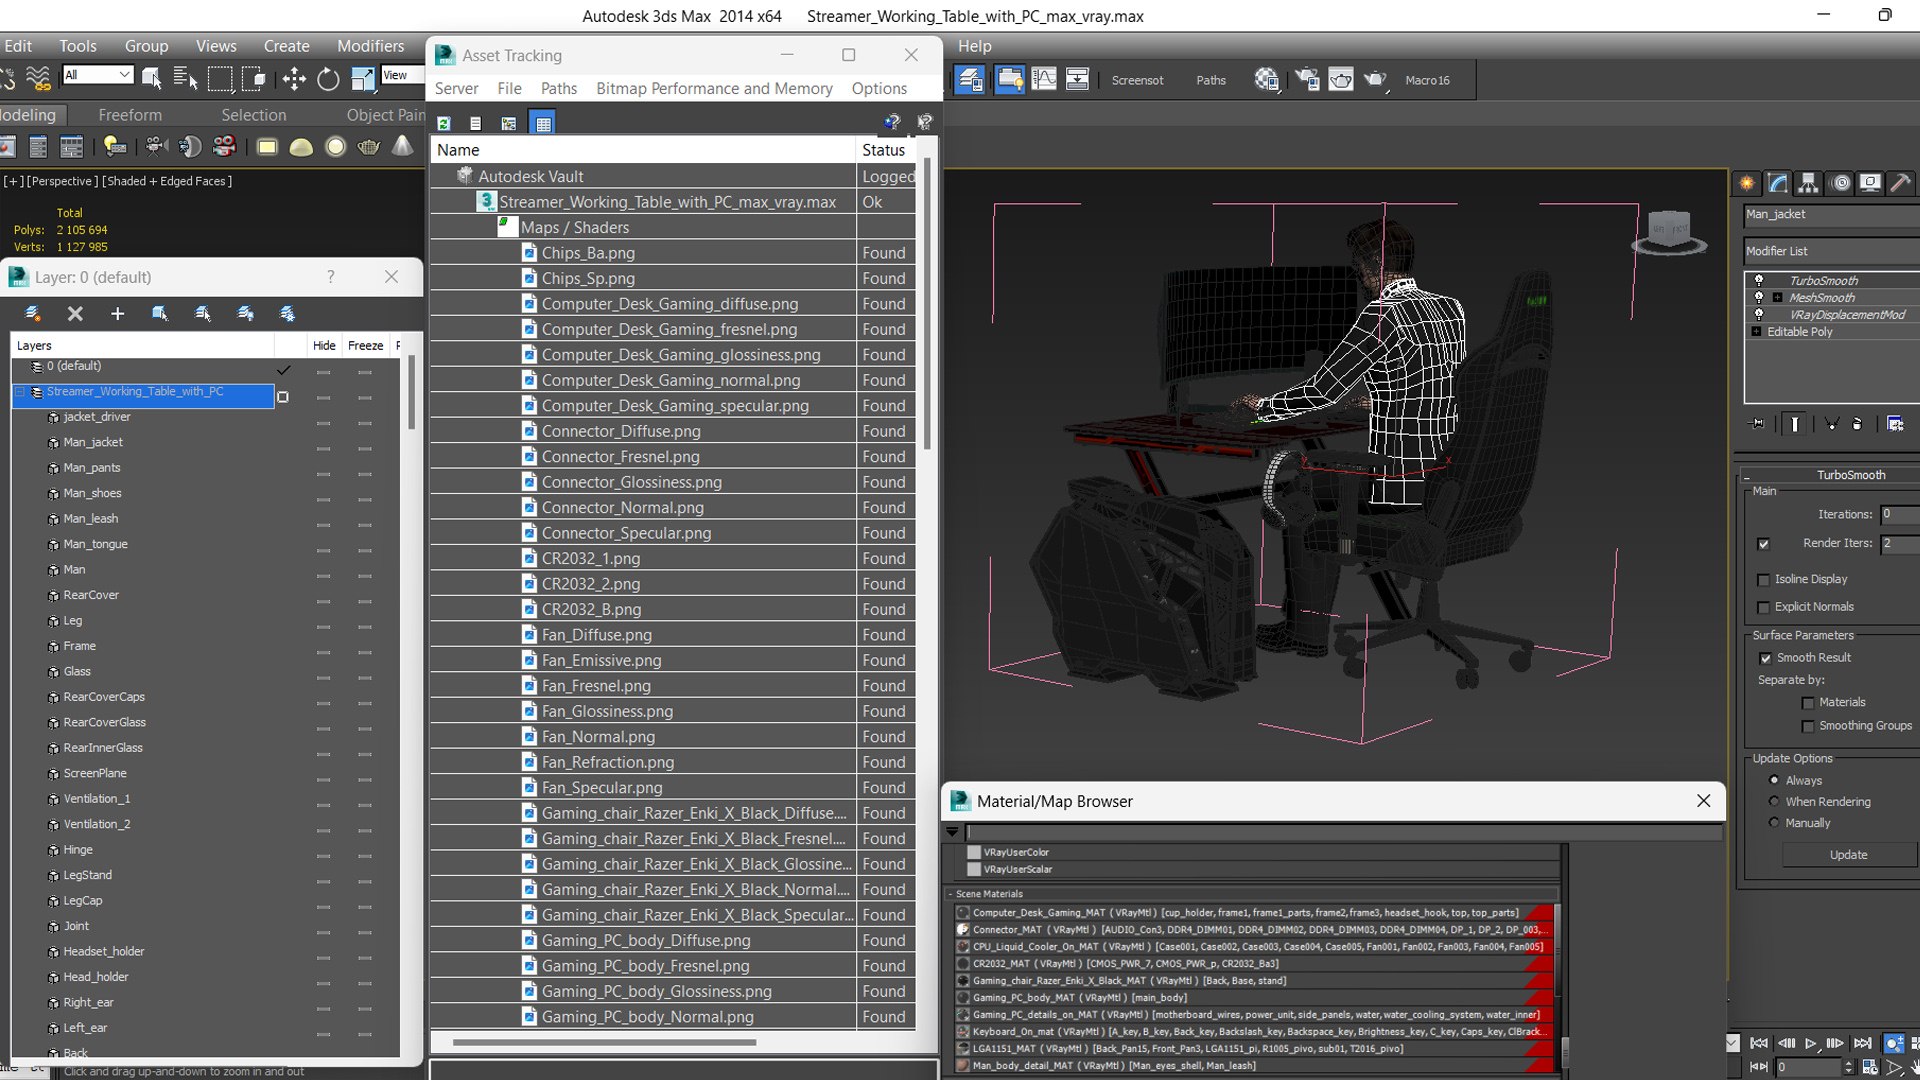Open the Display command panel
The height and width of the screenshot is (1080, 1920).
1870,183
